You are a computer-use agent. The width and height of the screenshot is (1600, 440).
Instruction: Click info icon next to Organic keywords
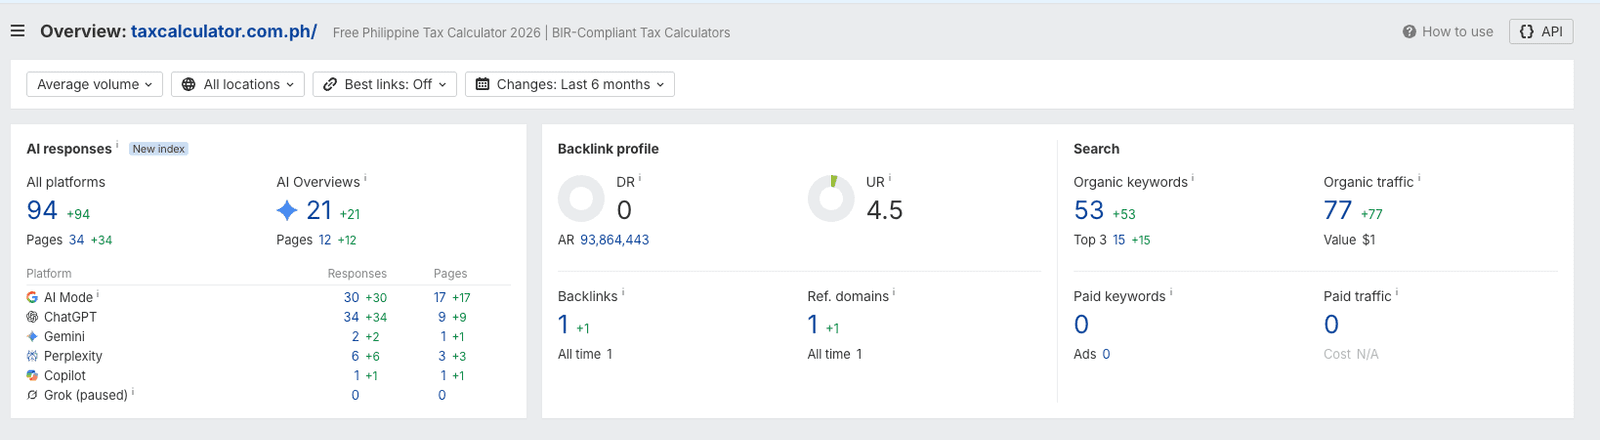coord(1193,178)
